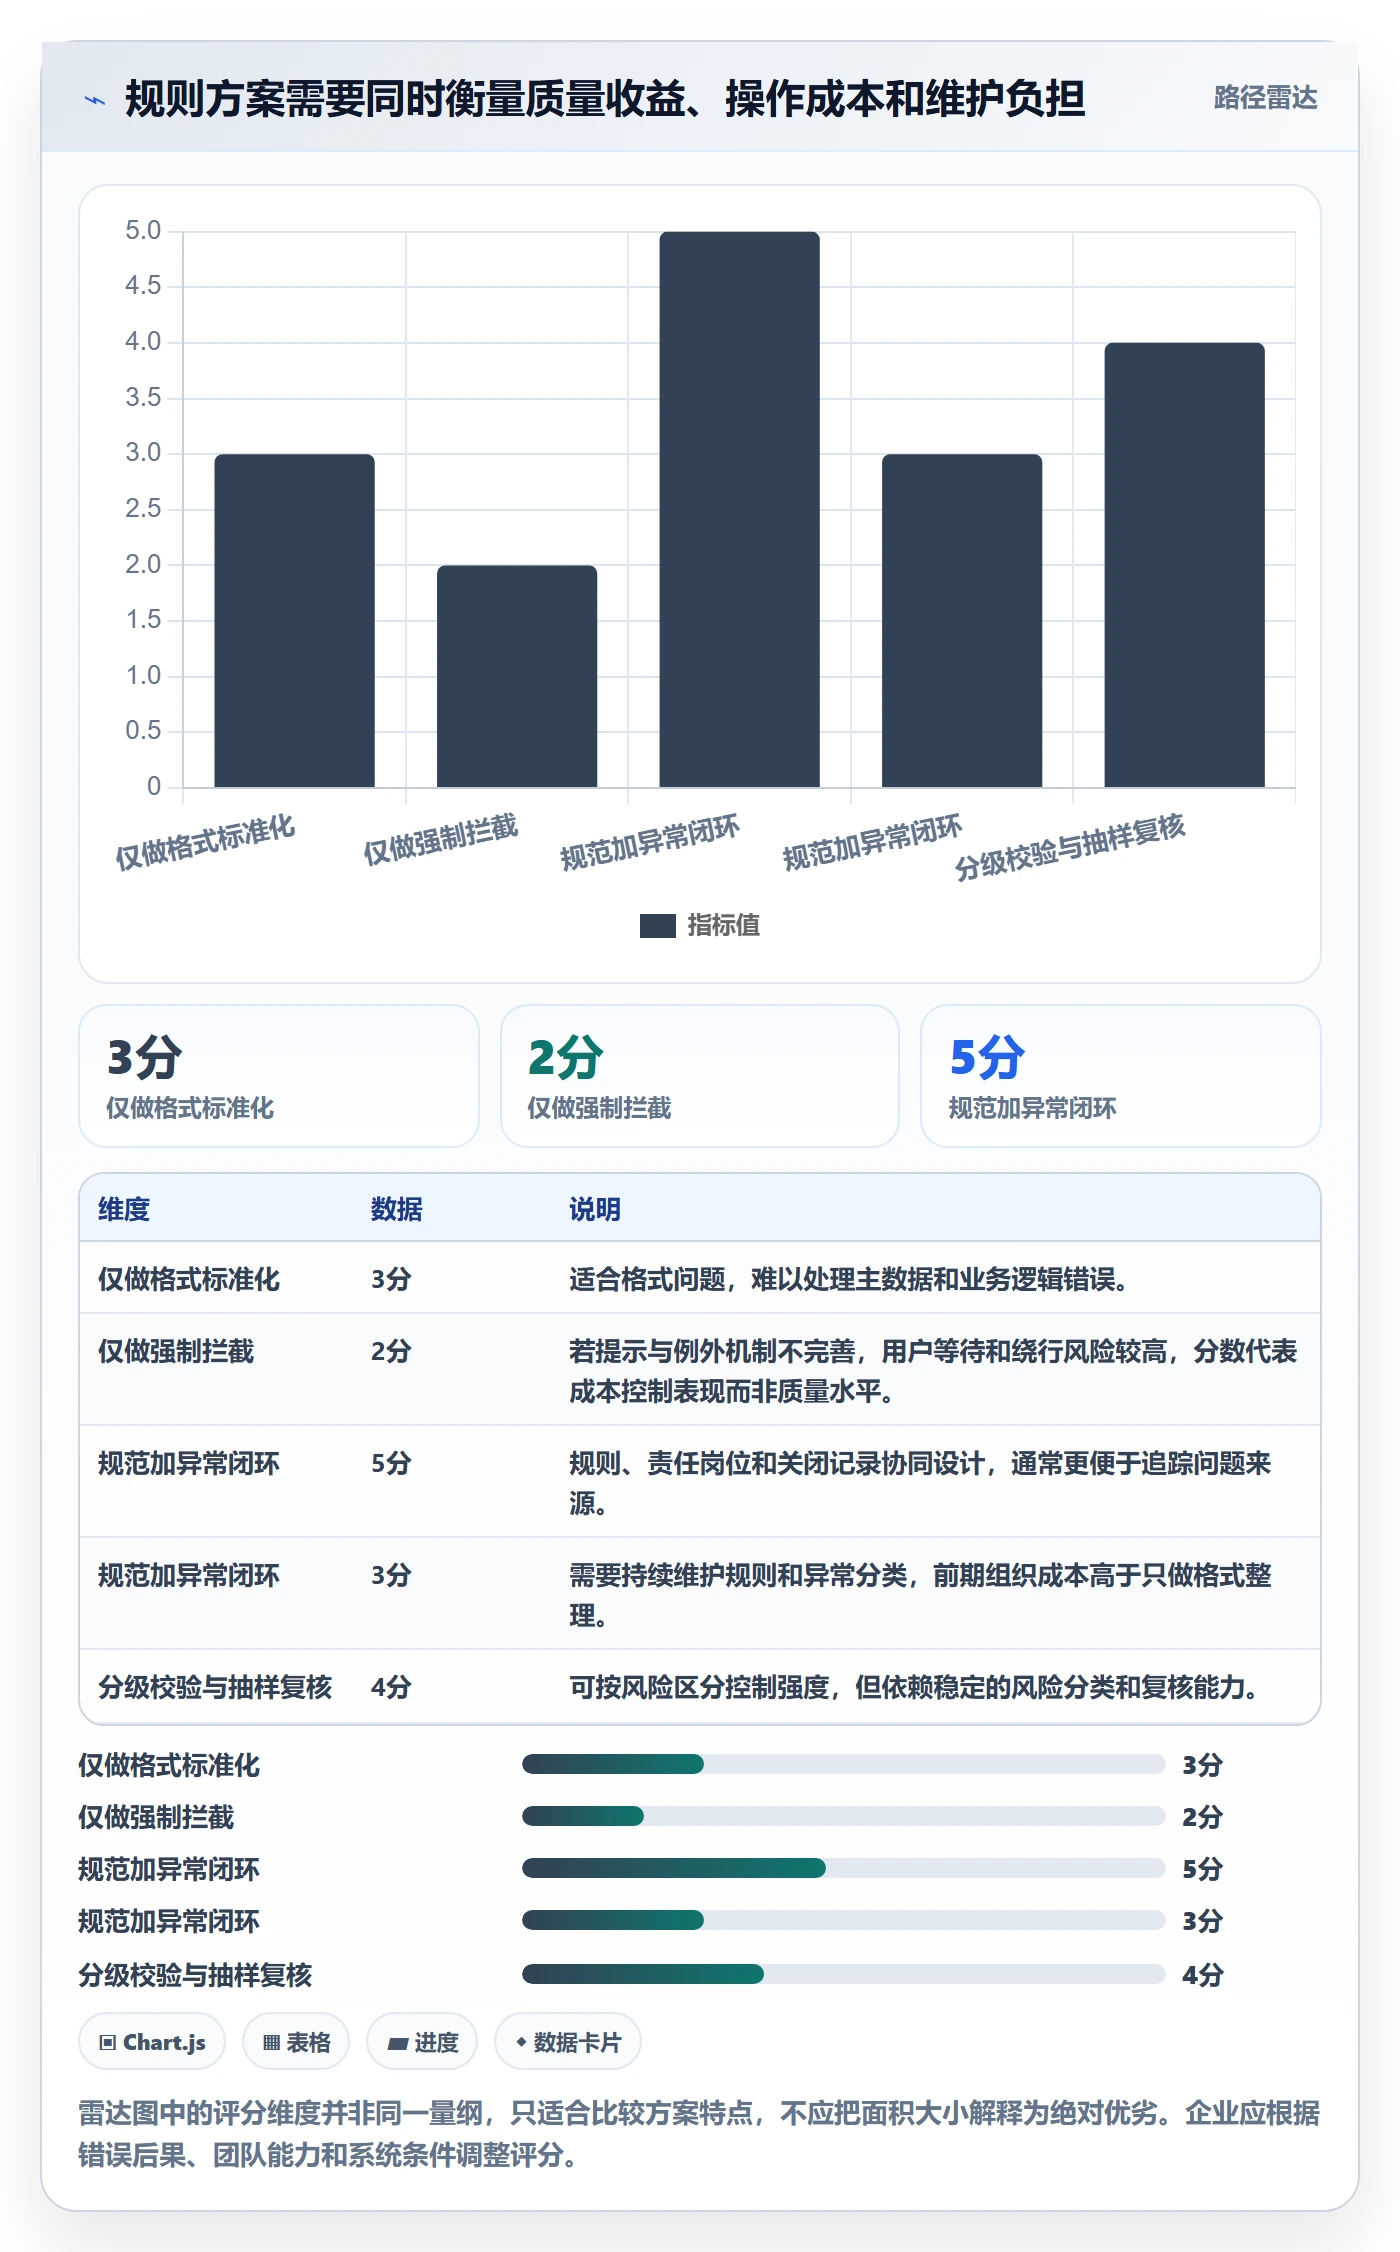
Task: Click the 数据 column header
Action: pyautogui.click(x=397, y=1209)
